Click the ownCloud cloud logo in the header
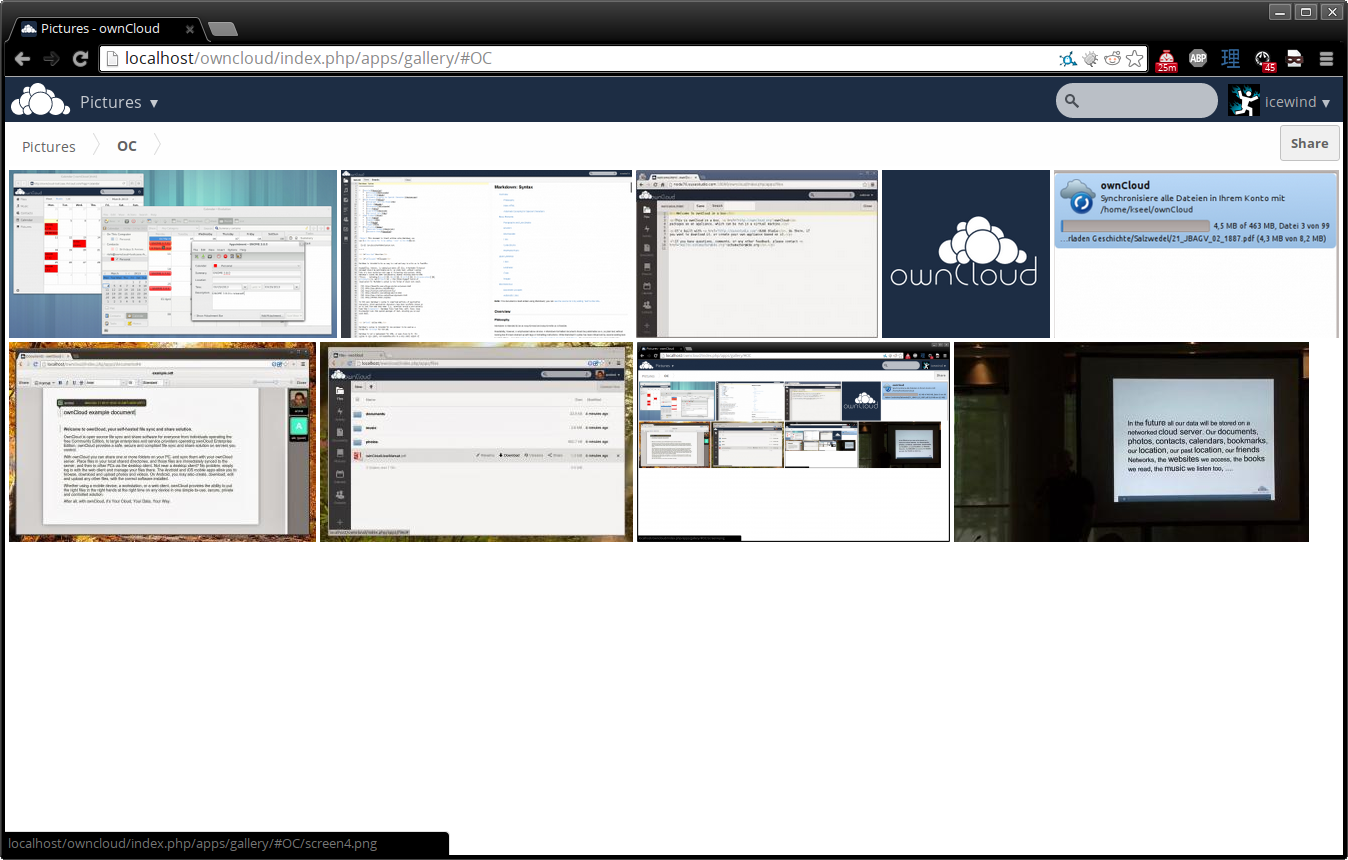 coord(40,100)
